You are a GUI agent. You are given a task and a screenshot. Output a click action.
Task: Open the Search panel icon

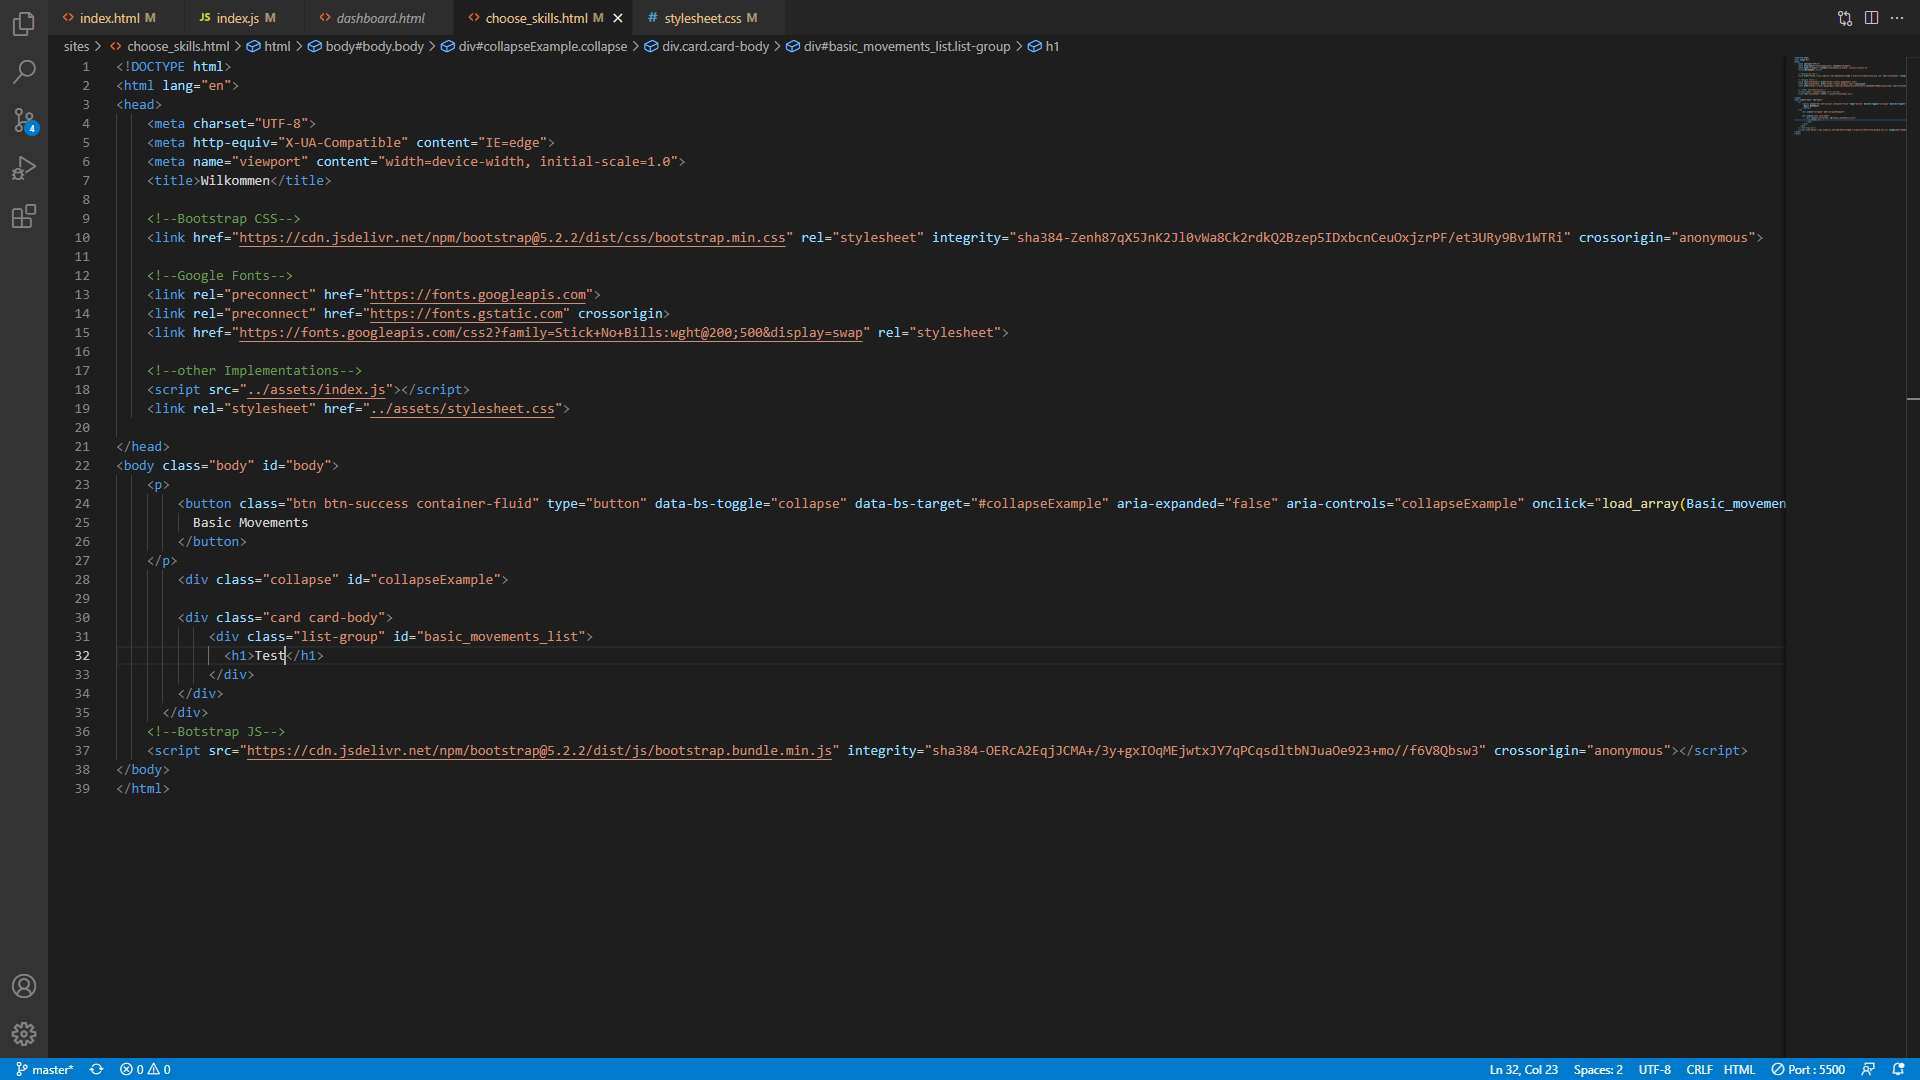[23, 72]
